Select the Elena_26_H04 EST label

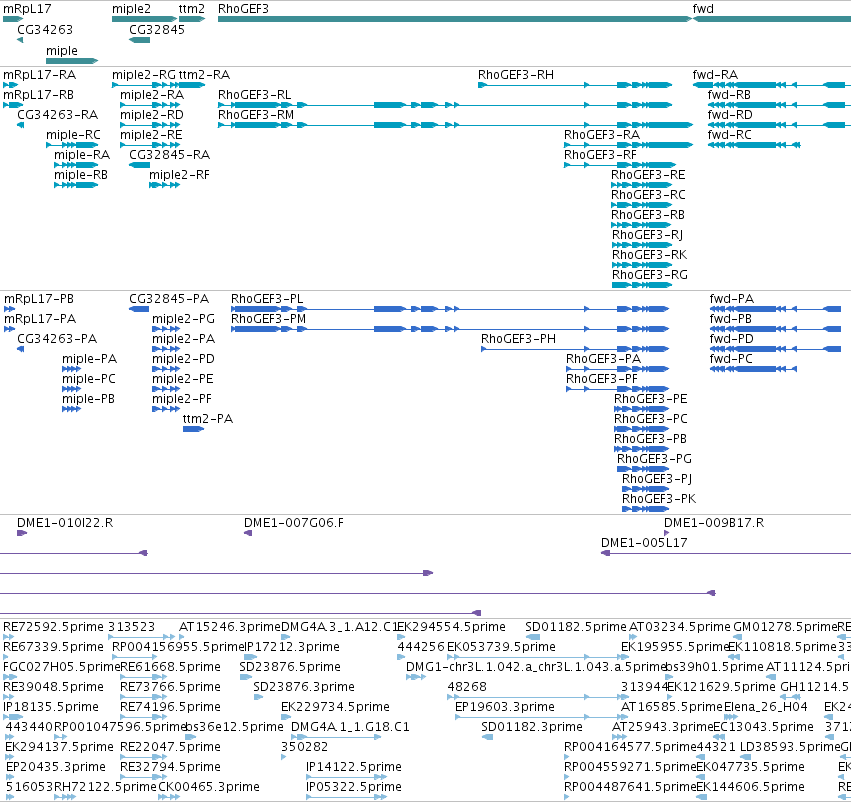coord(766,707)
